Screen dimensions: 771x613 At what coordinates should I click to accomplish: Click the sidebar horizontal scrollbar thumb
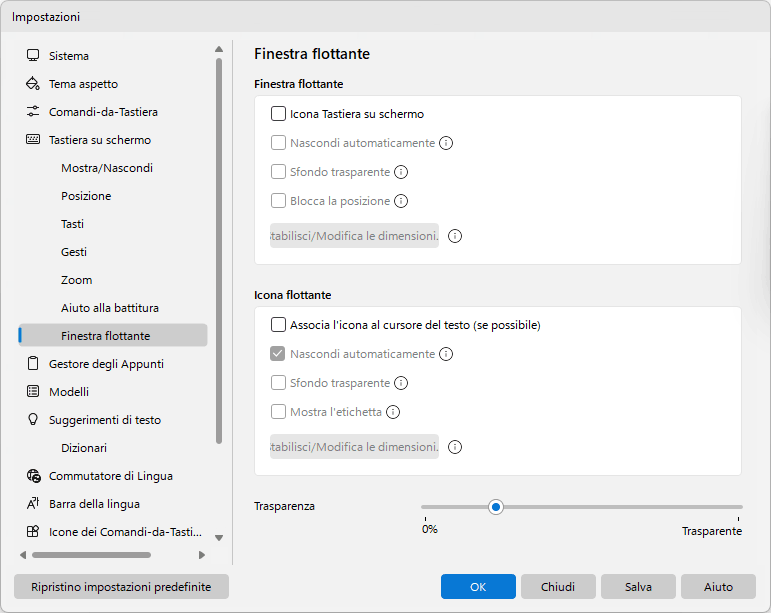(x=91, y=555)
